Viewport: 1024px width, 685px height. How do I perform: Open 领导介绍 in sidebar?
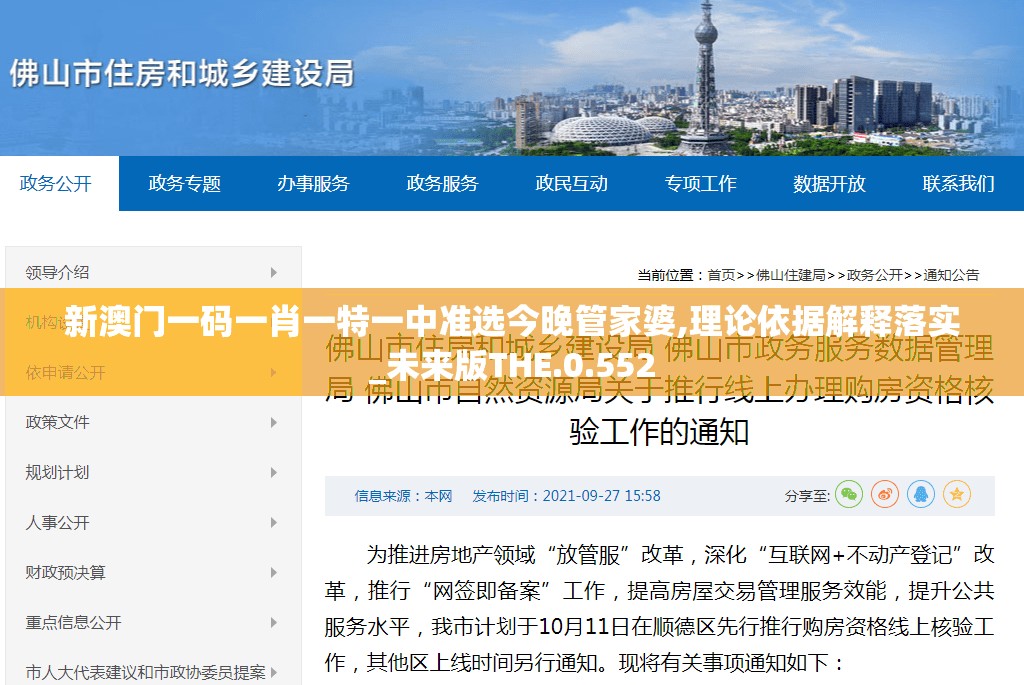[57, 272]
